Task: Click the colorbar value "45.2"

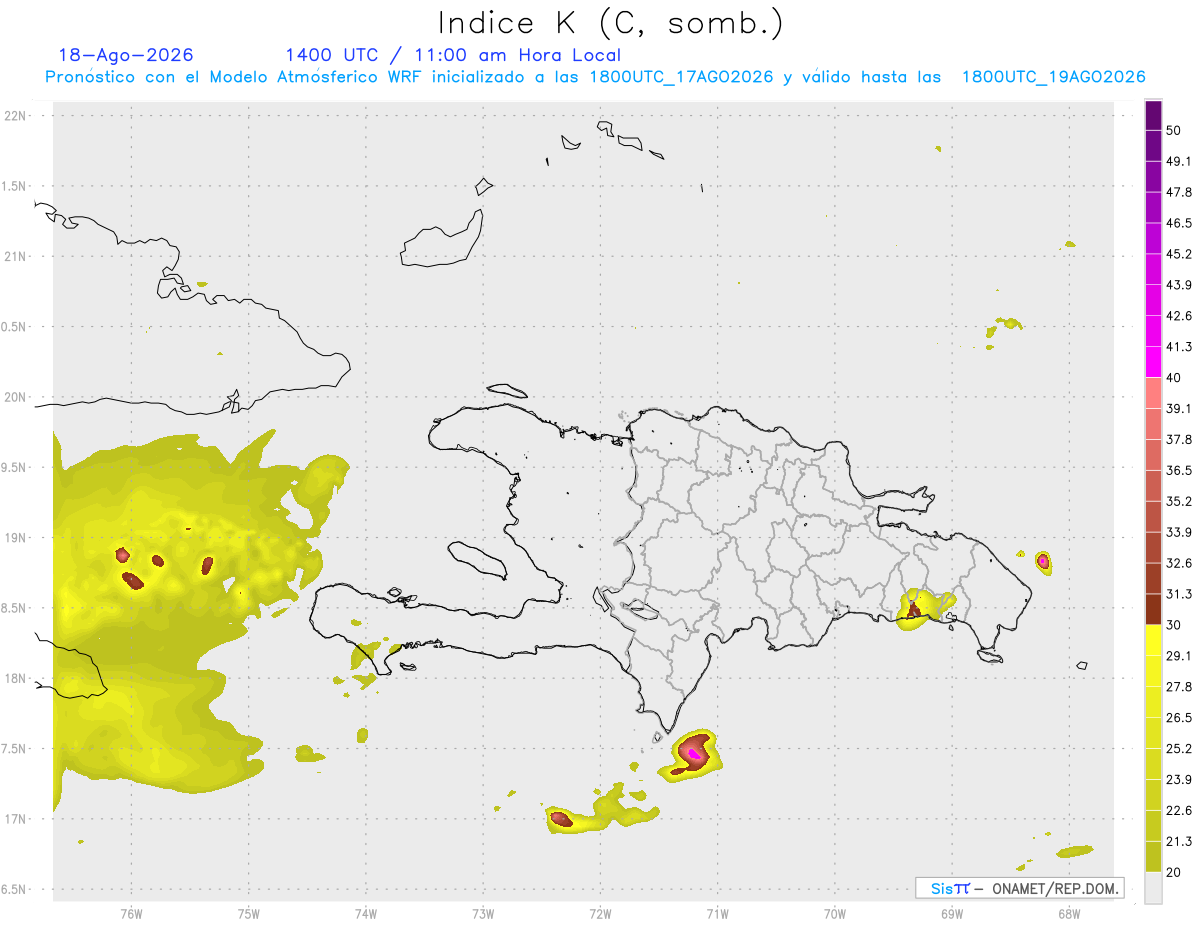Action: 1179,254
